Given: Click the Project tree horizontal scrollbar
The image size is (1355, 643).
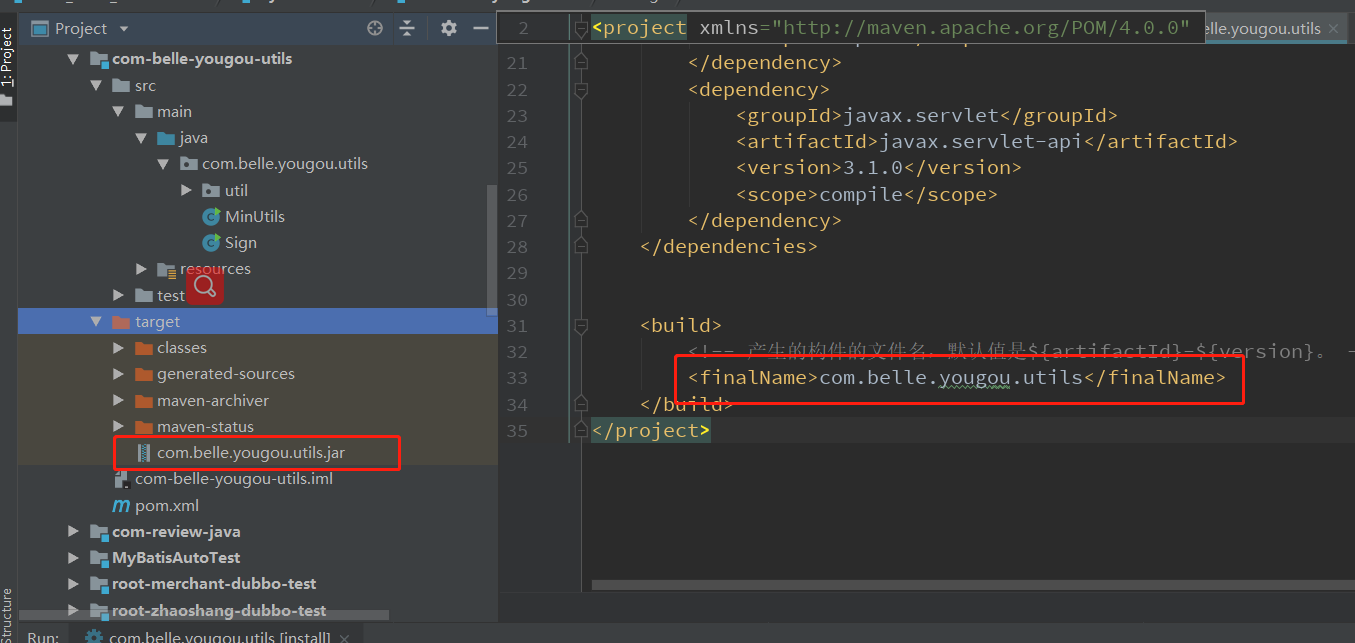Looking at the screenshot, I should click(x=204, y=615).
